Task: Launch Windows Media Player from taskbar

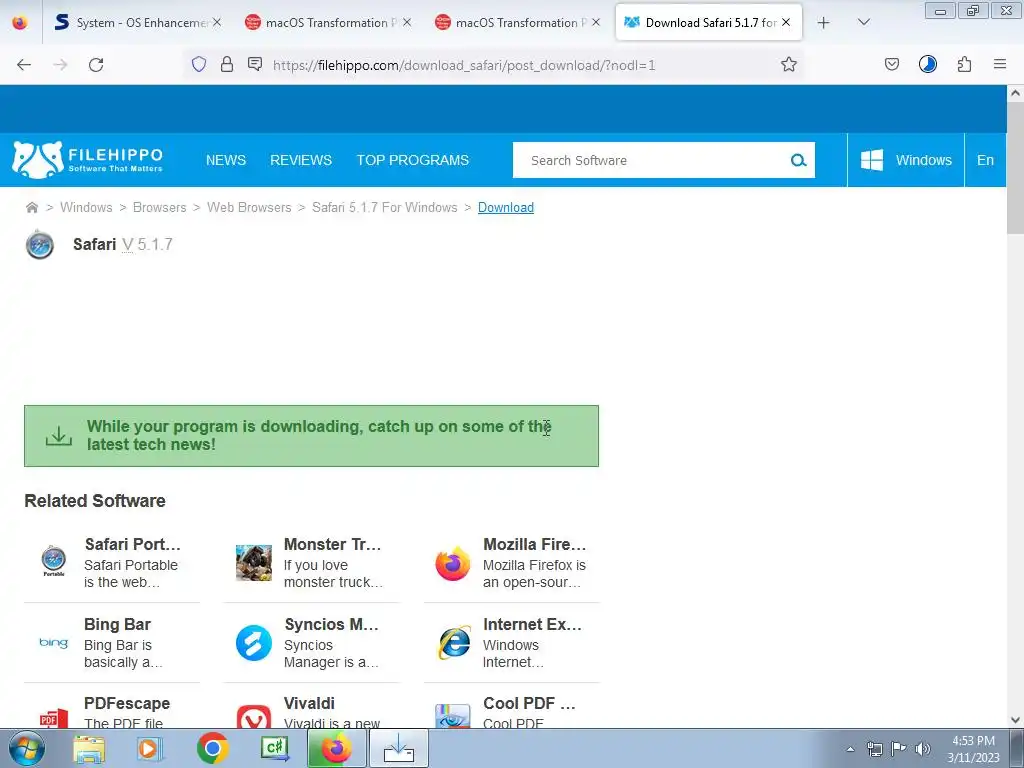Action: pos(150,748)
